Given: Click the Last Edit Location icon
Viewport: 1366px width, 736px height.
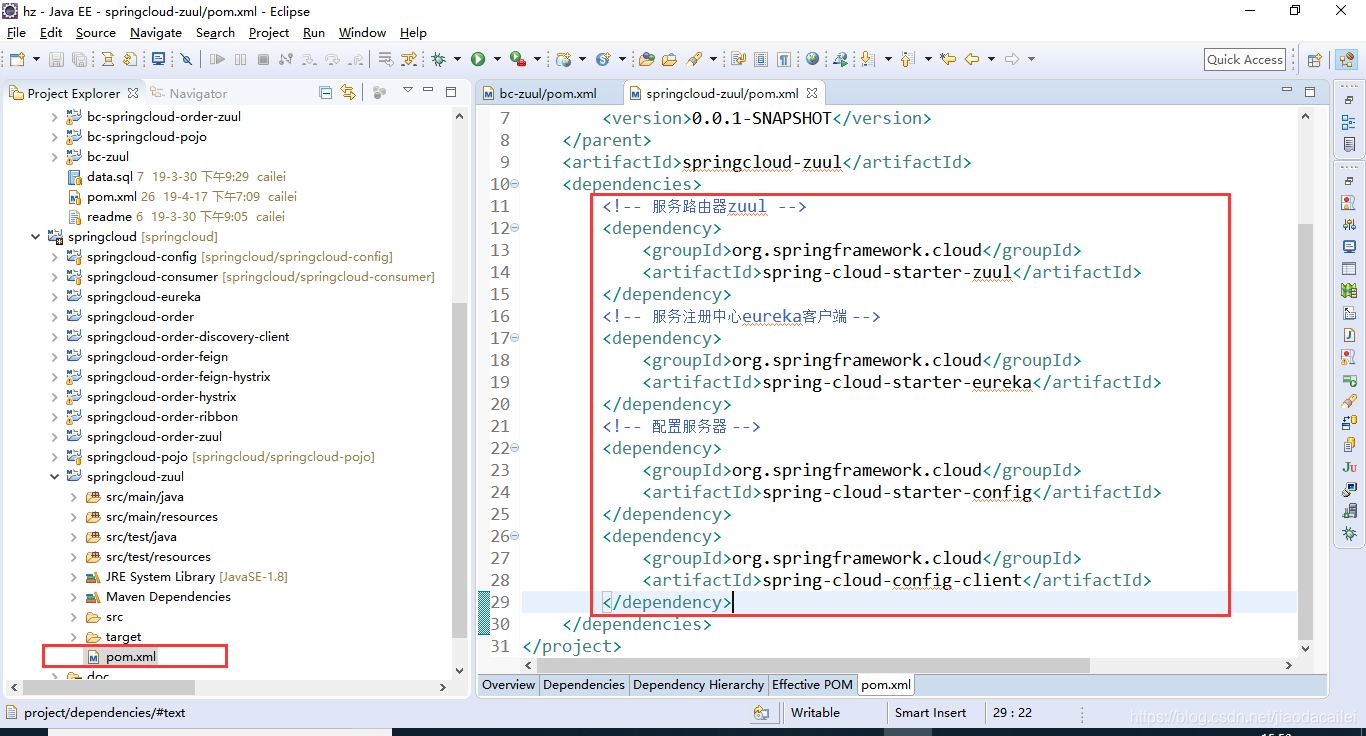Looking at the screenshot, I should 948,60.
